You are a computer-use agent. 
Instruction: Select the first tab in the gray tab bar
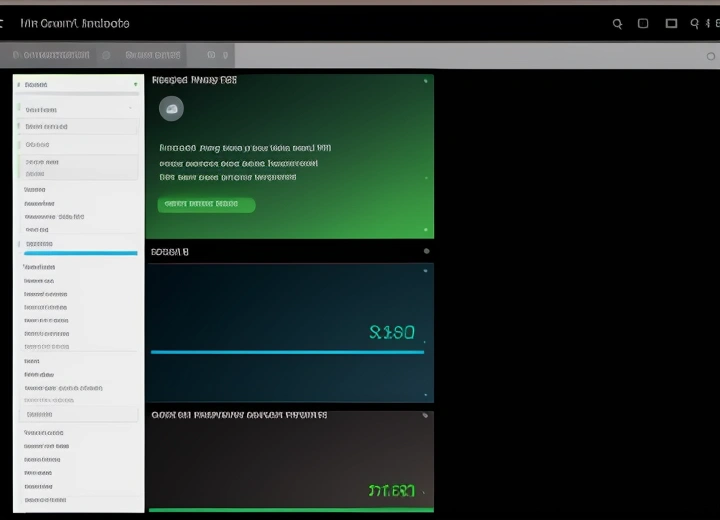click(x=55, y=55)
